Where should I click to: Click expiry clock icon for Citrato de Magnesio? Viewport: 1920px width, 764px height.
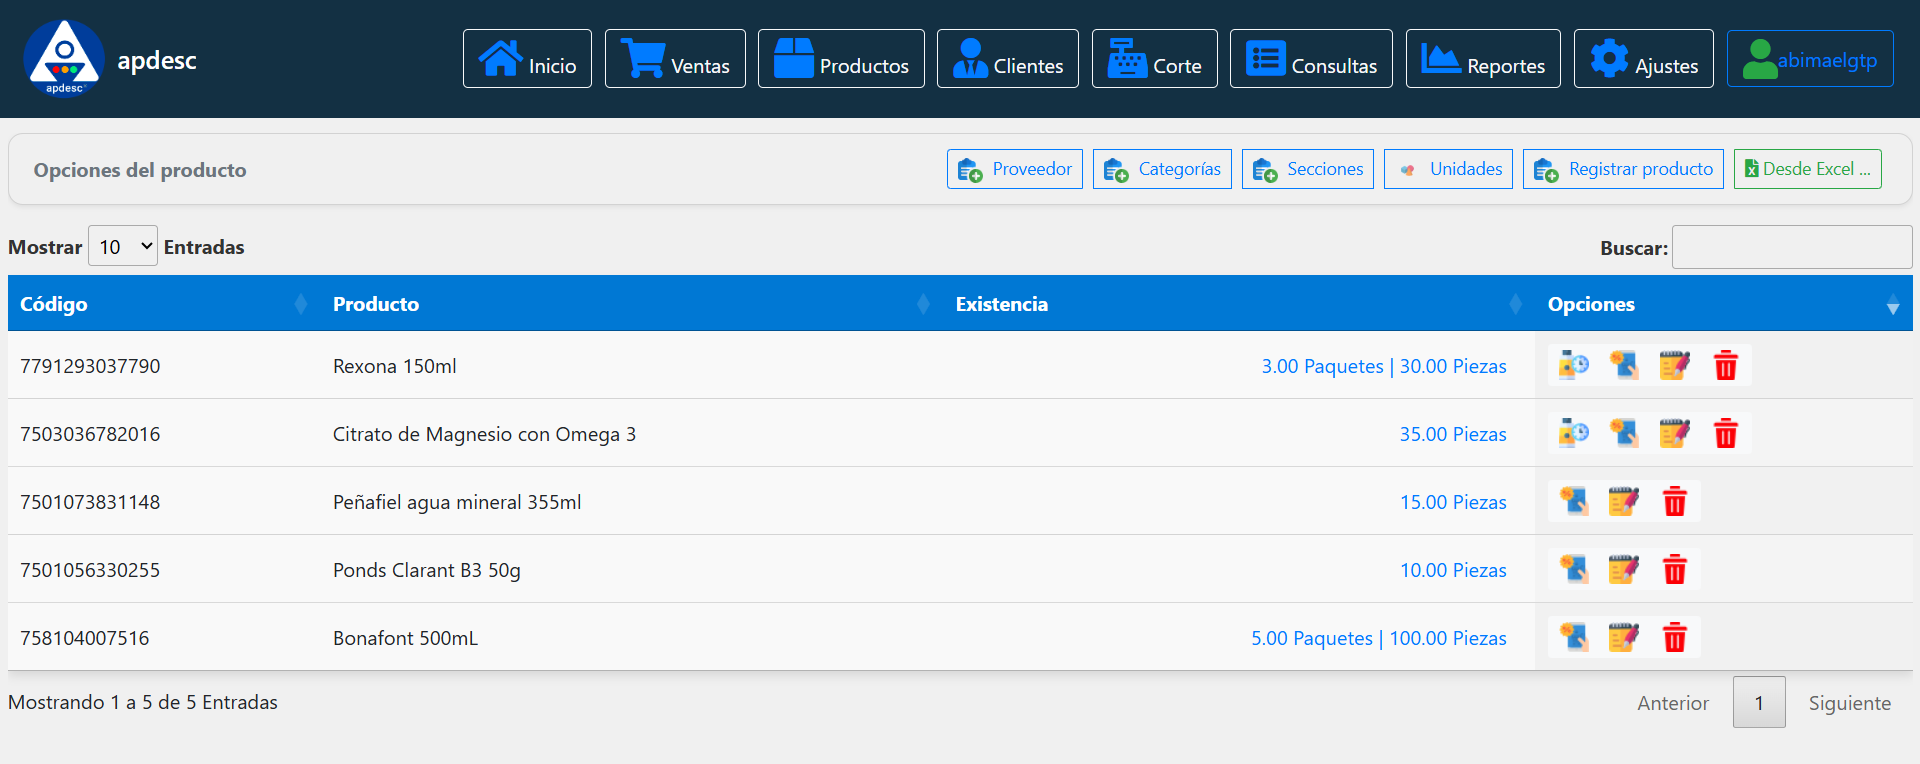pos(1574,434)
